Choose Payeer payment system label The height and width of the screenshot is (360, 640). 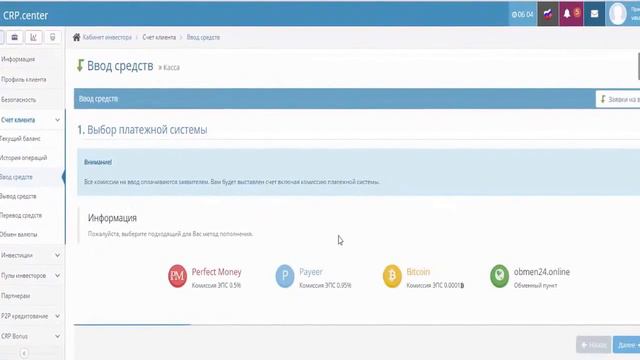click(x=311, y=272)
